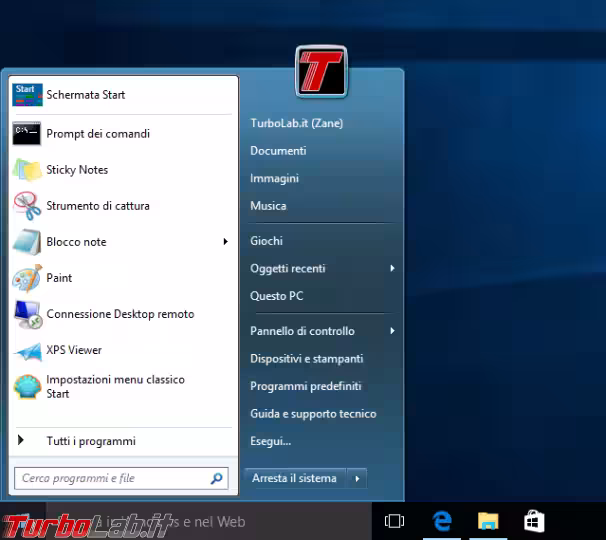Click the taskbar web search box

209,521
